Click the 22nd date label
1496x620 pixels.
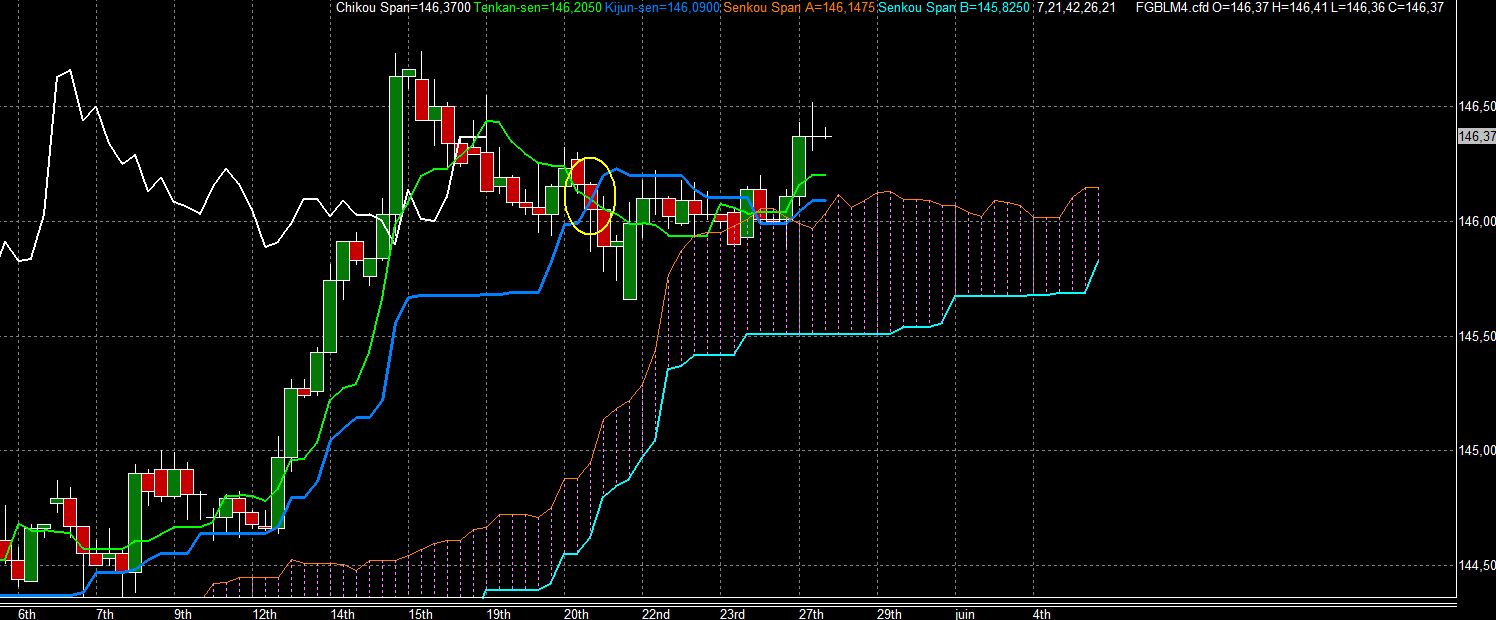click(x=655, y=613)
